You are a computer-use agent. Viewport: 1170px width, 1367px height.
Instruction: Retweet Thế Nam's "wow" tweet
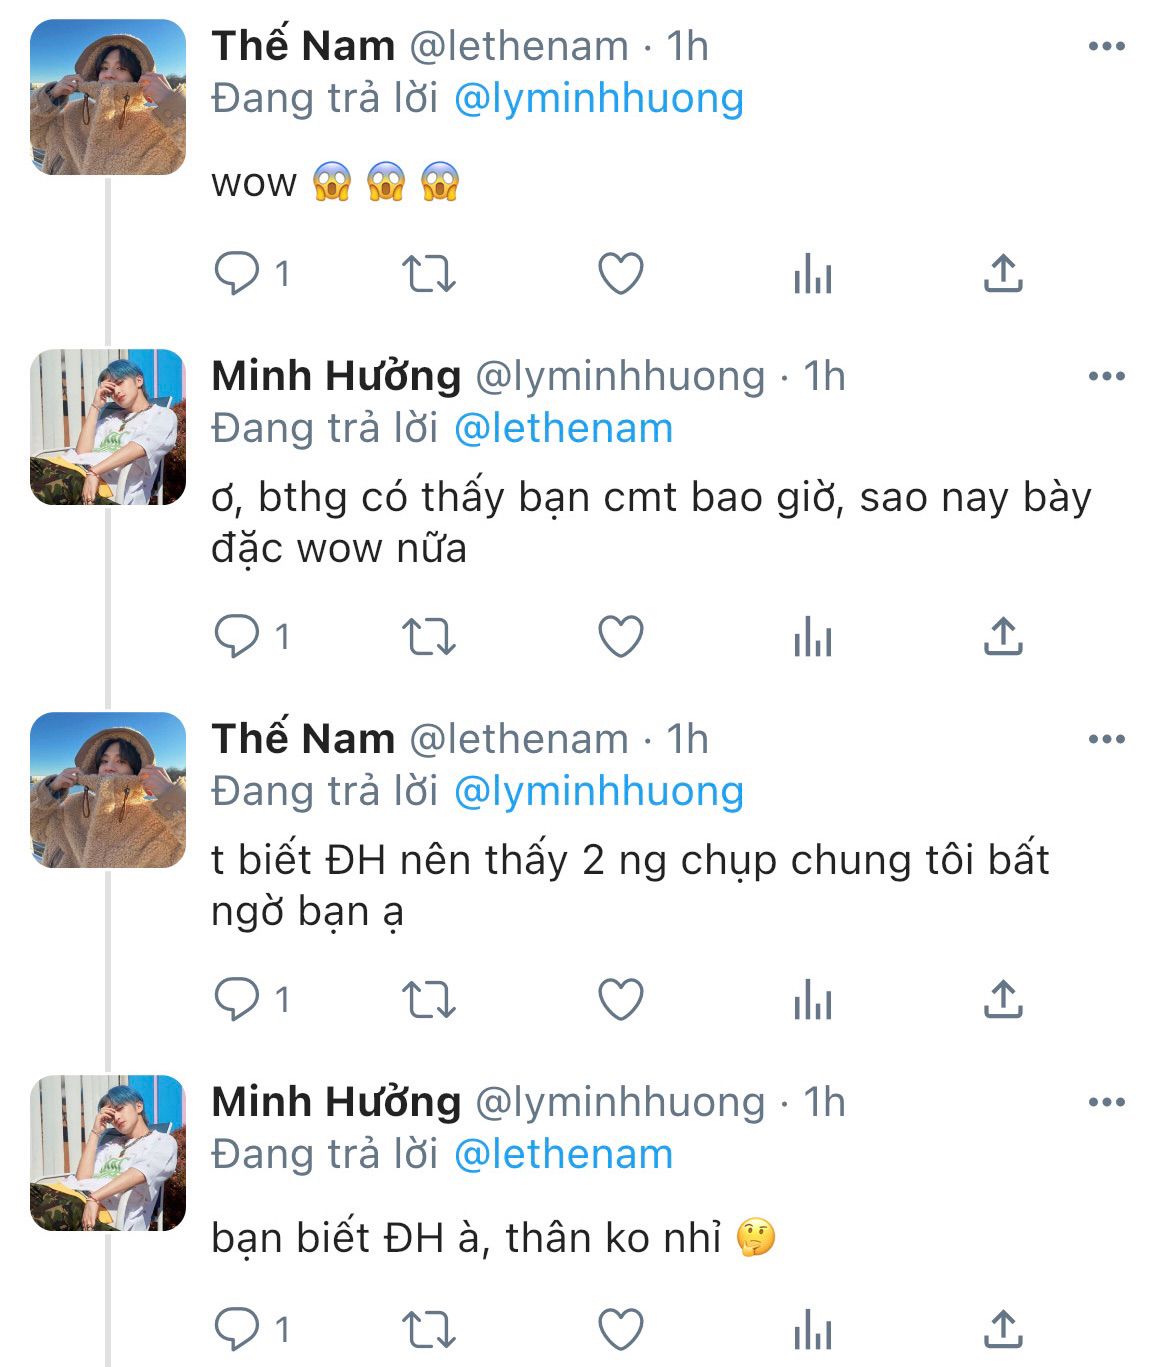click(x=428, y=273)
